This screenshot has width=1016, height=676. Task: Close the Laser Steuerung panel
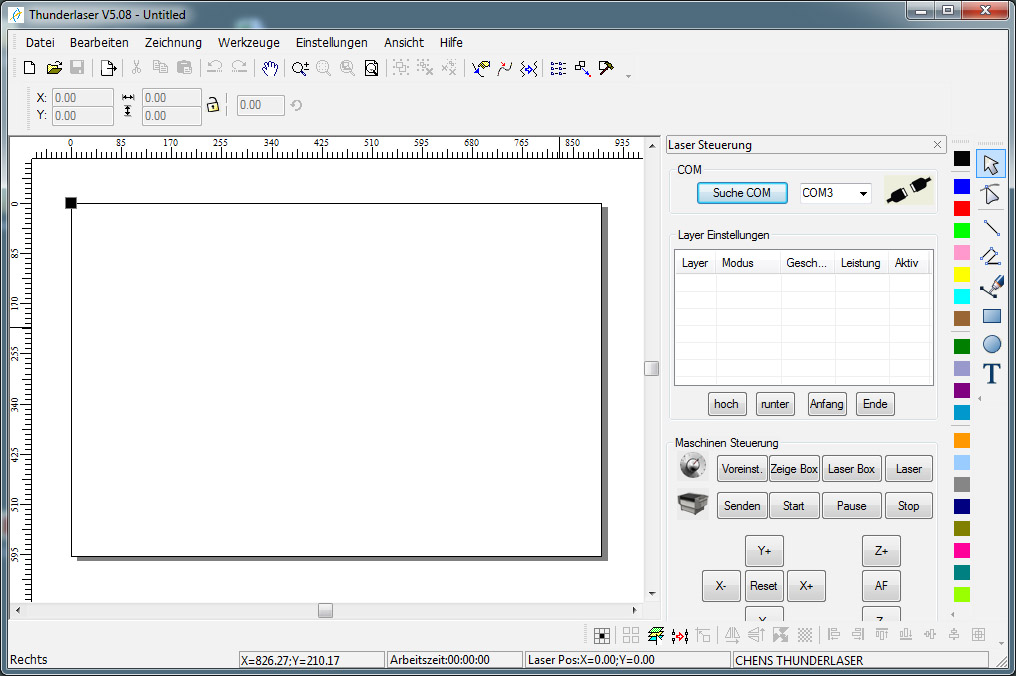pos(937,145)
